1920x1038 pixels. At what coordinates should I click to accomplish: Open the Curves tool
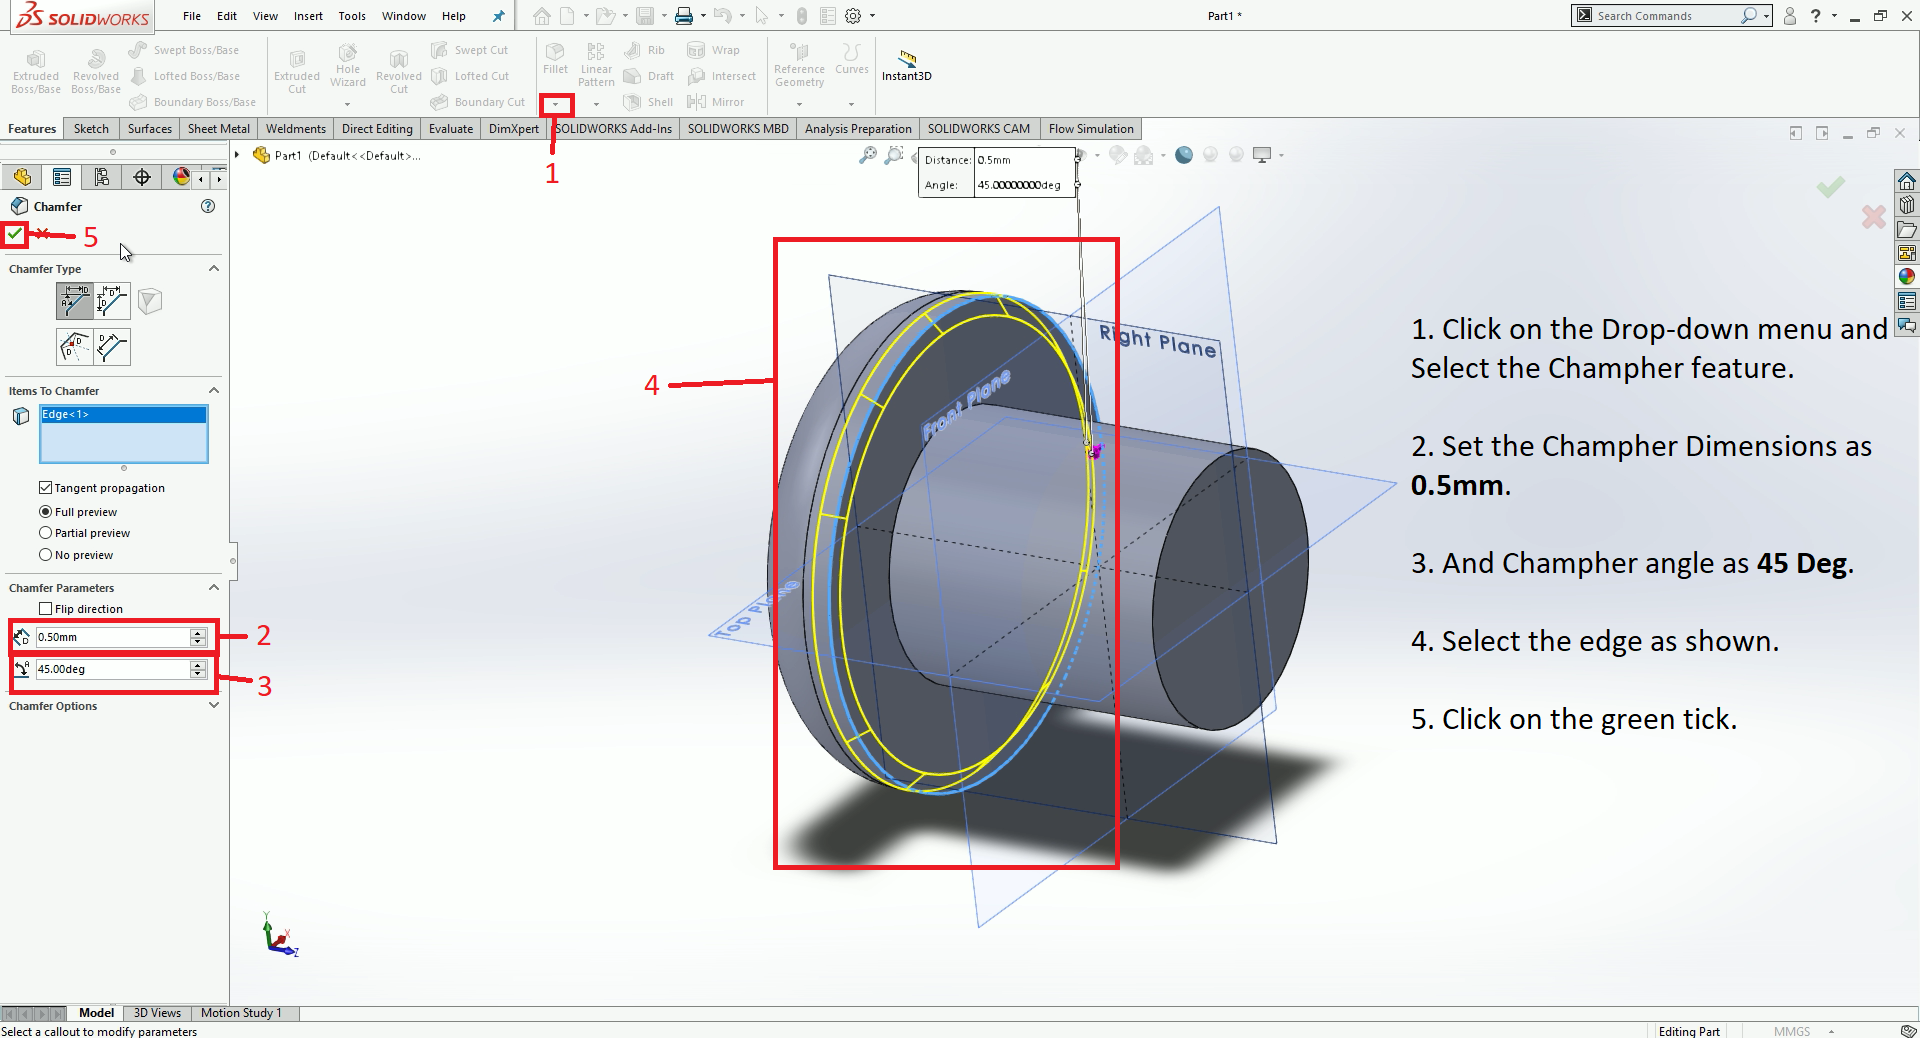pos(852,59)
